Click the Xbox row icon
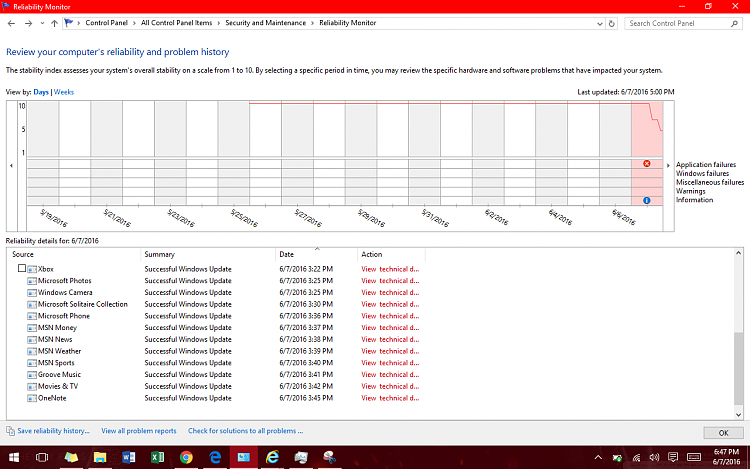Image resolution: width=750 pixels, height=469 pixels. (x=32, y=269)
